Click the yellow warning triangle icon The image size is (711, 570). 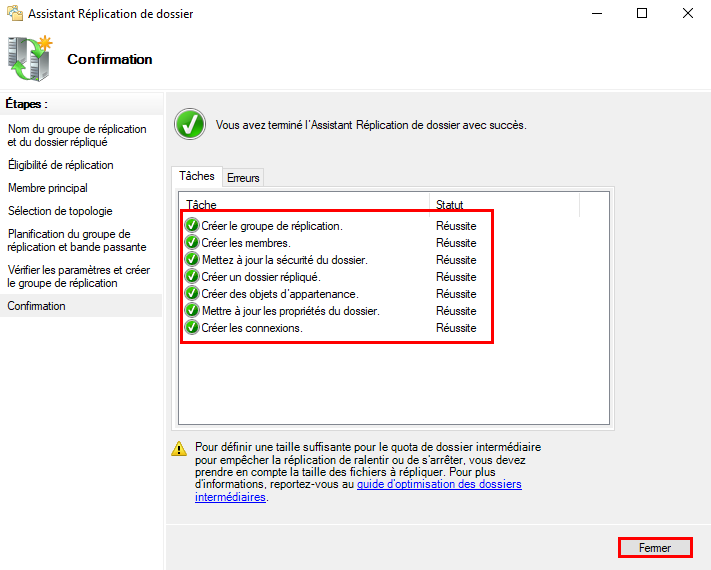tap(179, 448)
